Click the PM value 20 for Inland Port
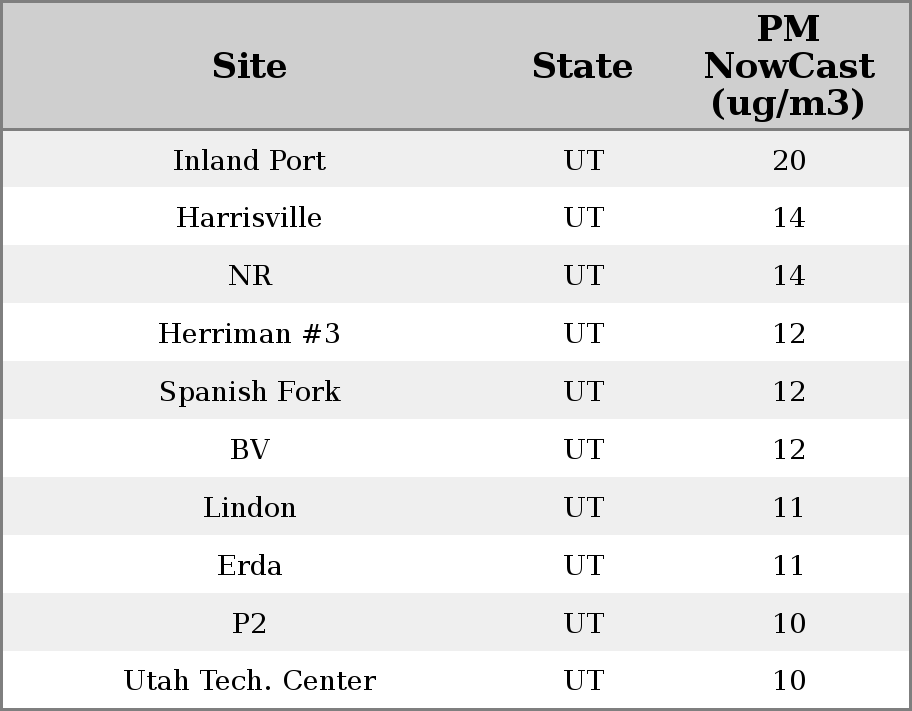Viewport: 912px width, 711px height. [x=788, y=160]
